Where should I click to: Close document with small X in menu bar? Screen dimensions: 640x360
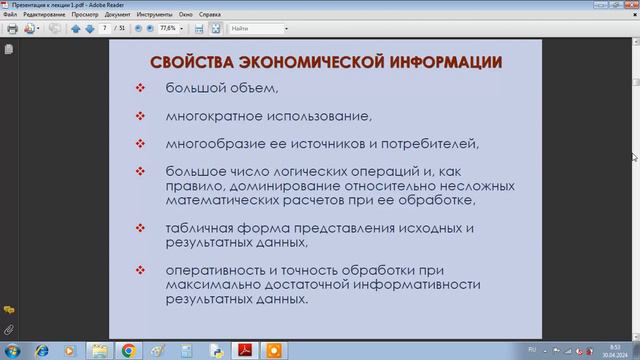pos(635,14)
